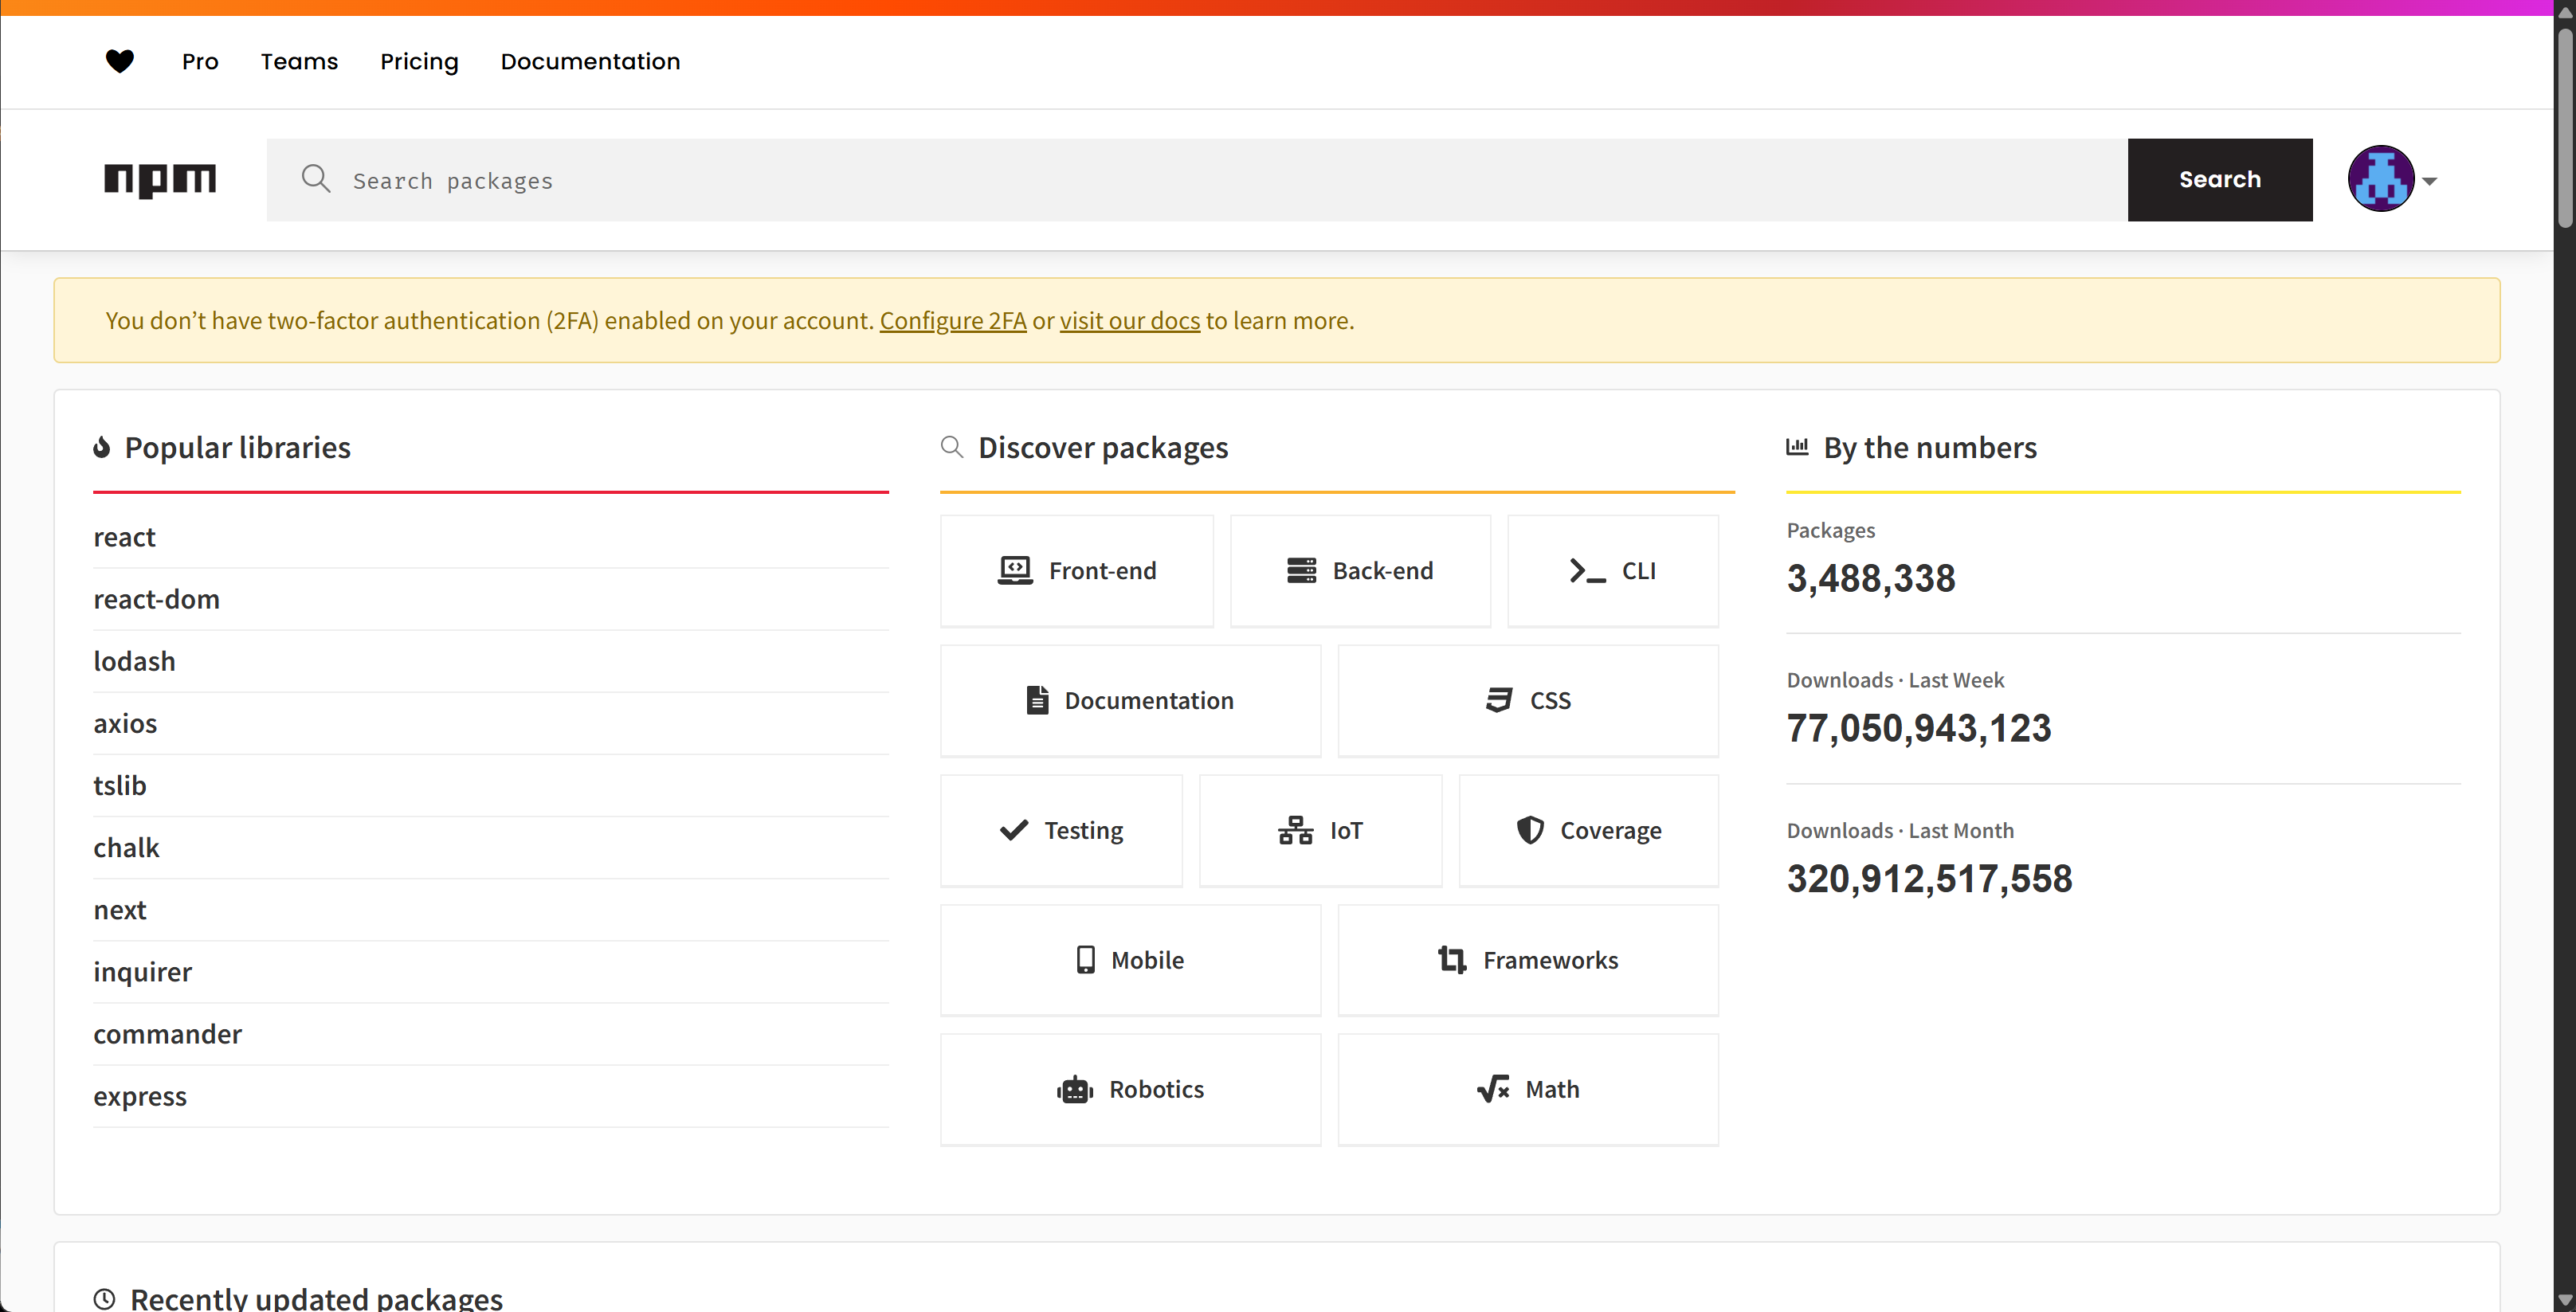Select the Mobile text label
Viewport: 2576px width, 1312px height.
[x=1147, y=960]
